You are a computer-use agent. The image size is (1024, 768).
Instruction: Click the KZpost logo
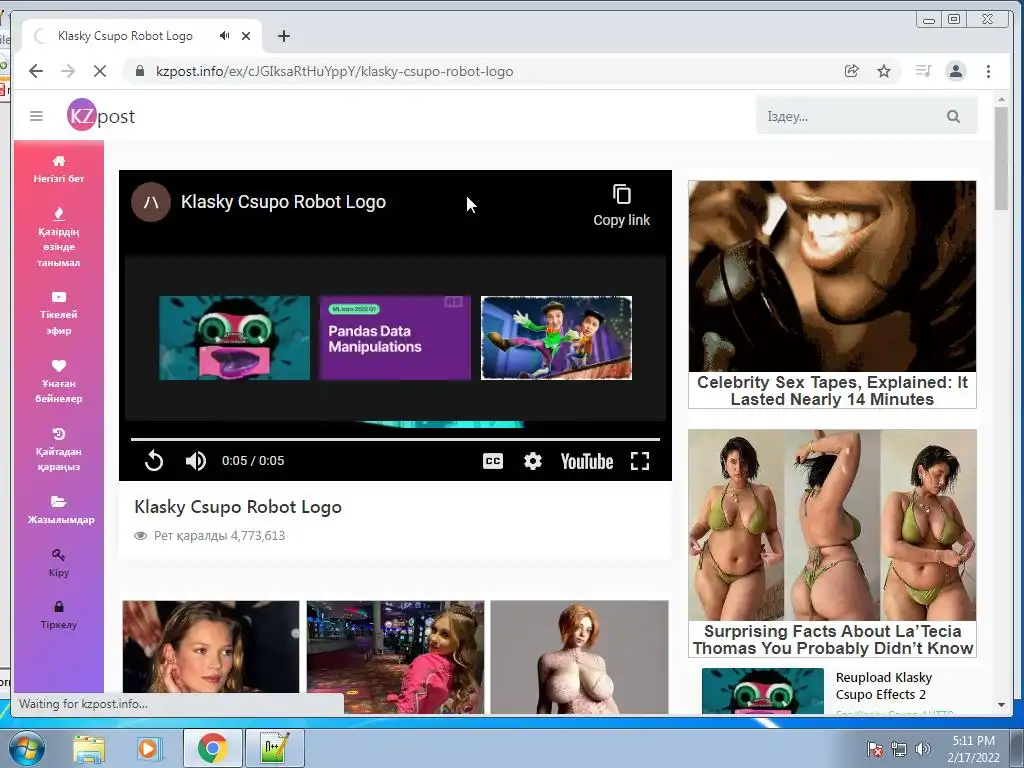pyautogui.click(x=101, y=116)
